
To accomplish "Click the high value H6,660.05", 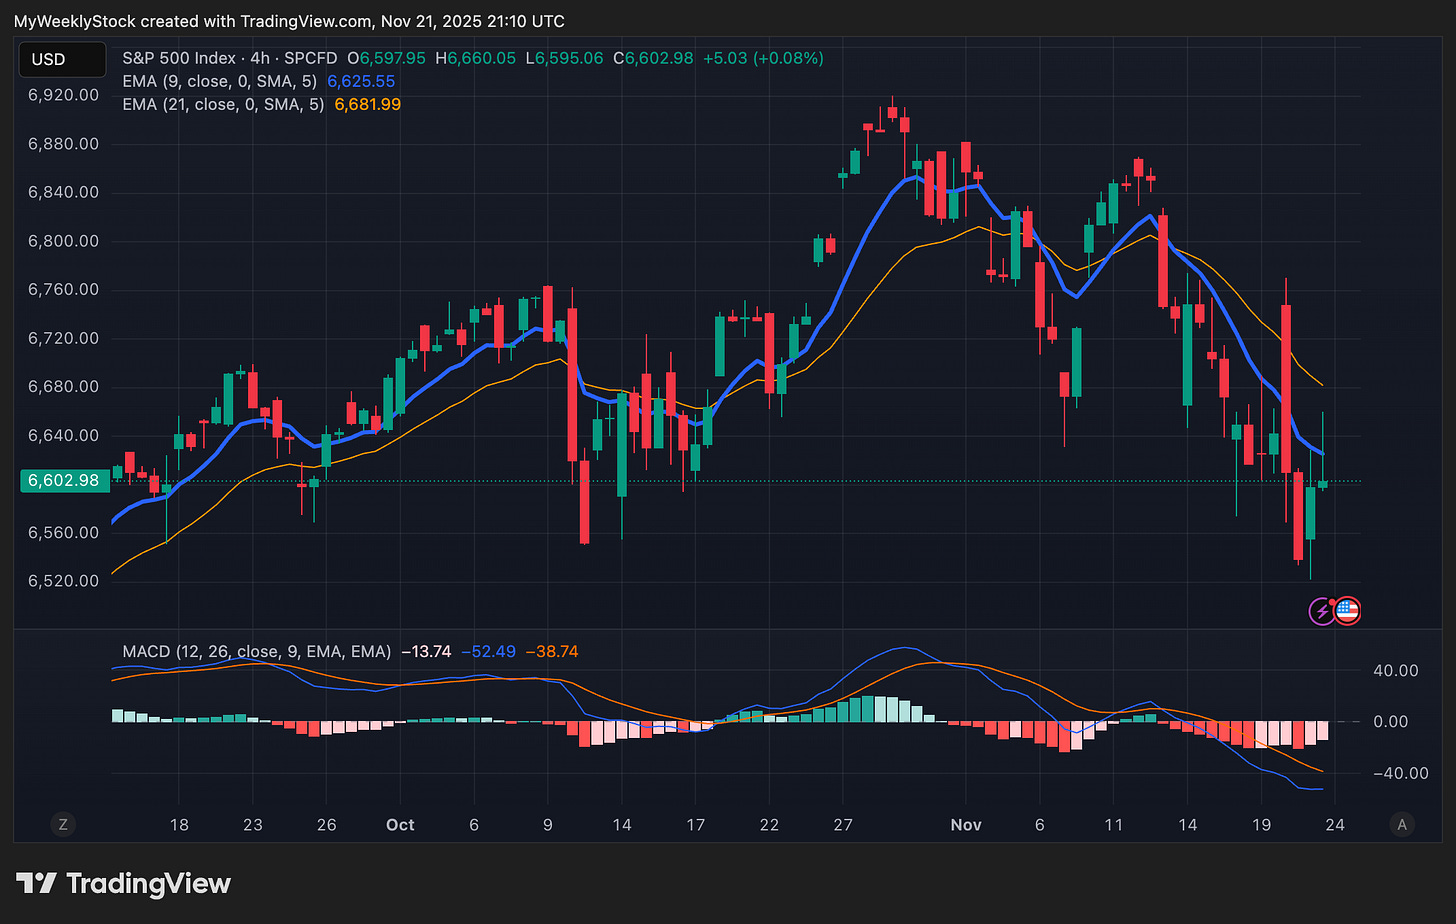I will (x=475, y=58).
